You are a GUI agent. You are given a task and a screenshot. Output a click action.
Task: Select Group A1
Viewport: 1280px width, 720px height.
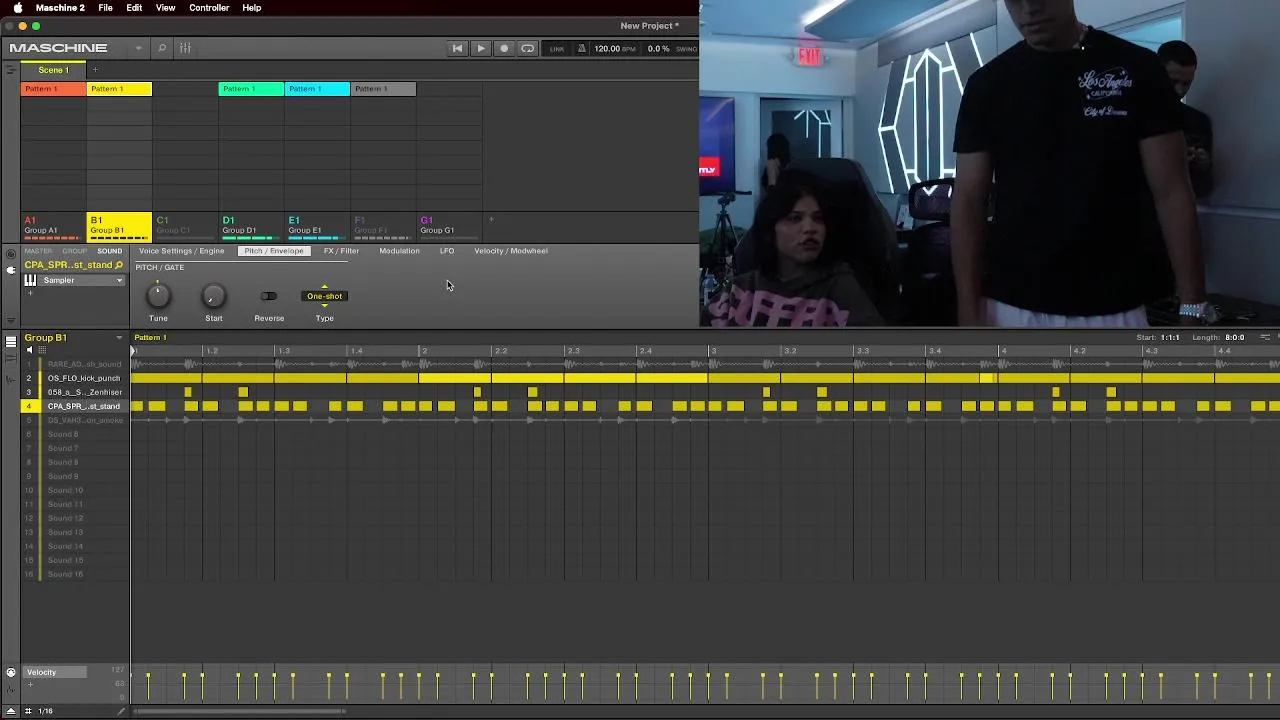pyautogui.click(x=53, y=226)
